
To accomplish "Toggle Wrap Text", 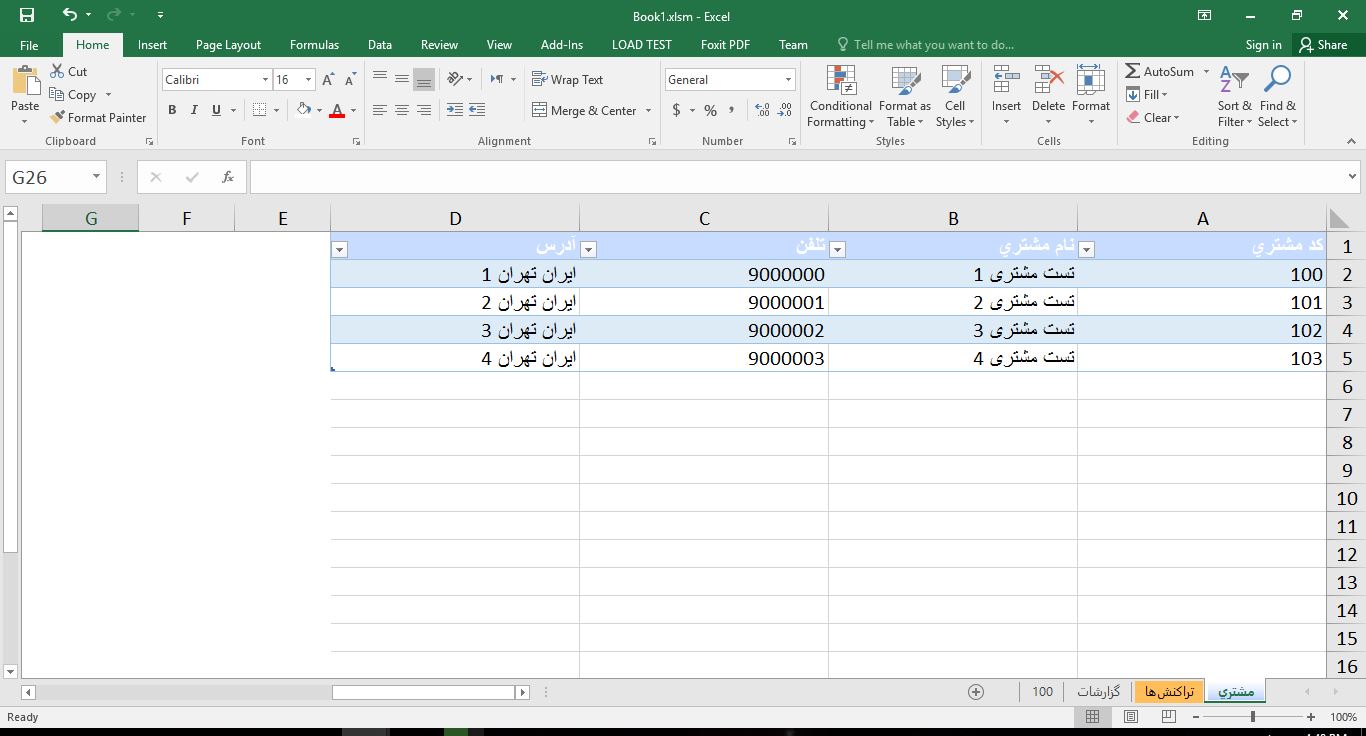I will pyautogui.click(x=567, y=79).
